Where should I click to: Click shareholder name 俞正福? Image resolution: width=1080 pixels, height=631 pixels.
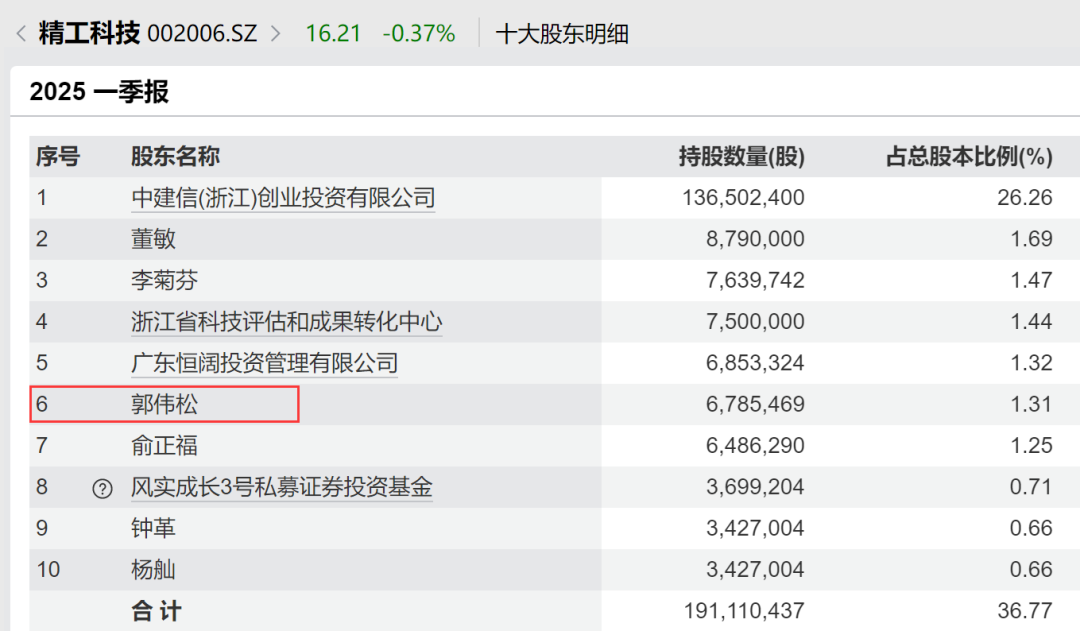(164, 446)
